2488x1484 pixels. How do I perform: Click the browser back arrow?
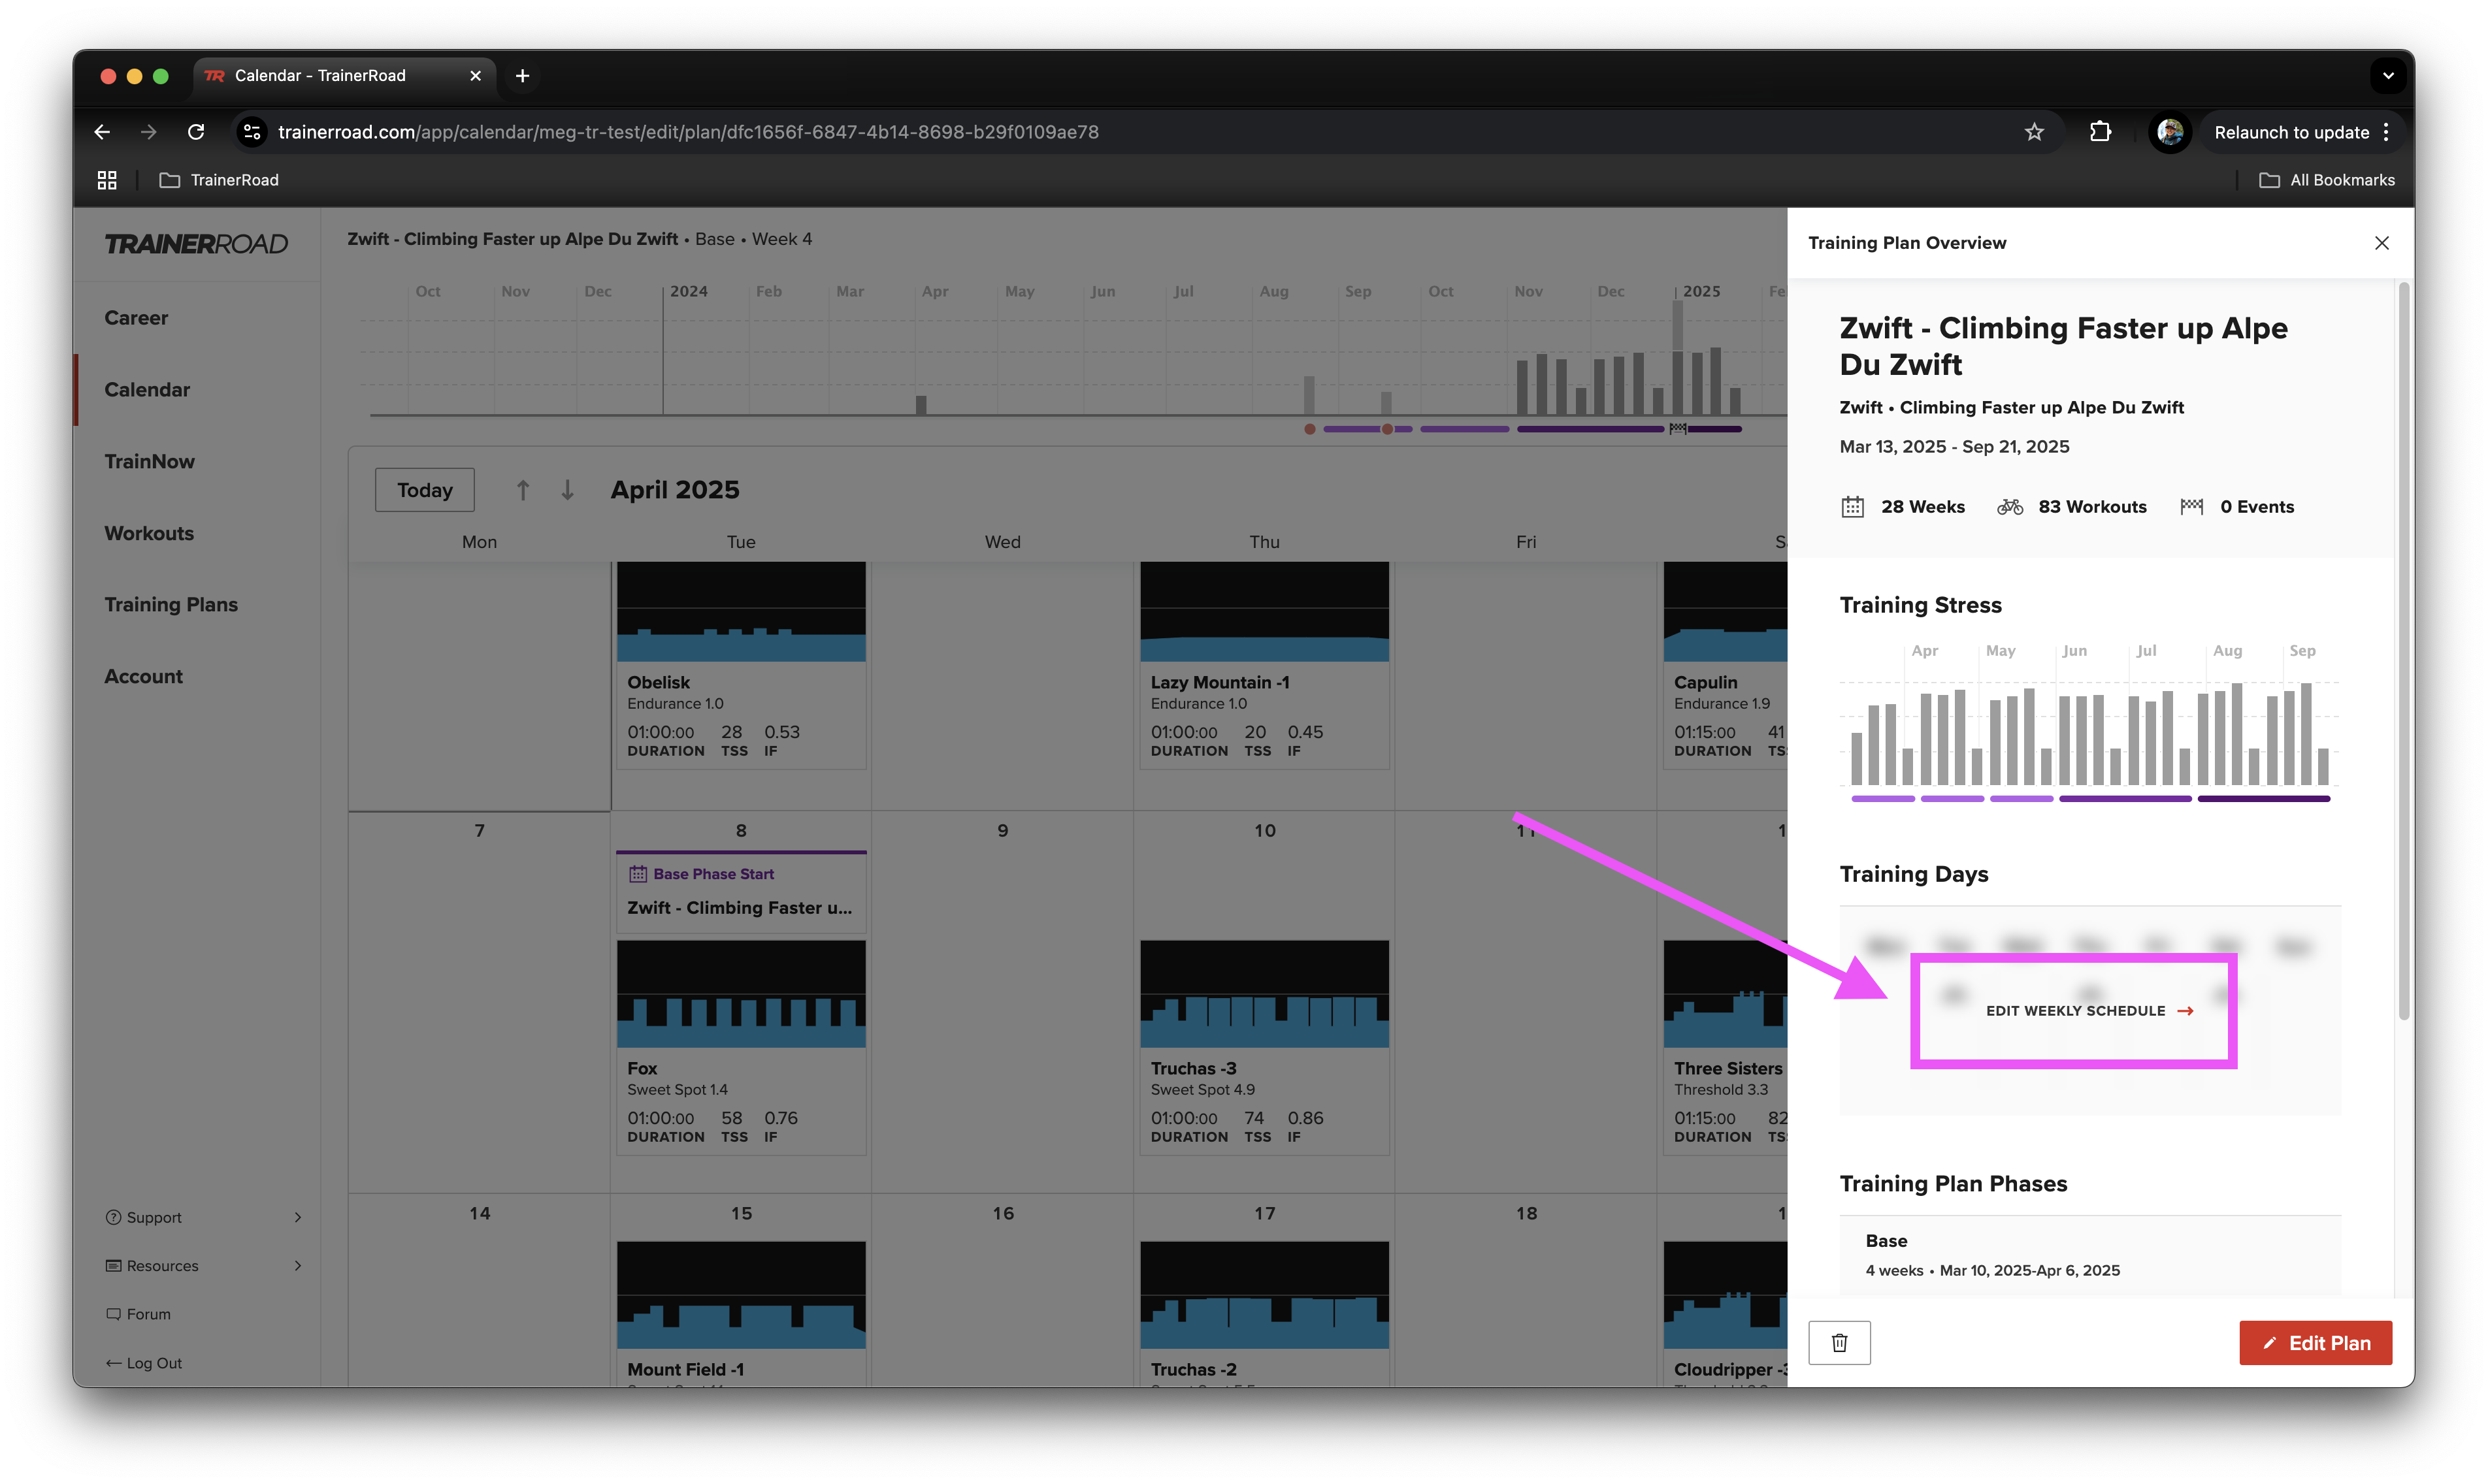pos(102,132)
